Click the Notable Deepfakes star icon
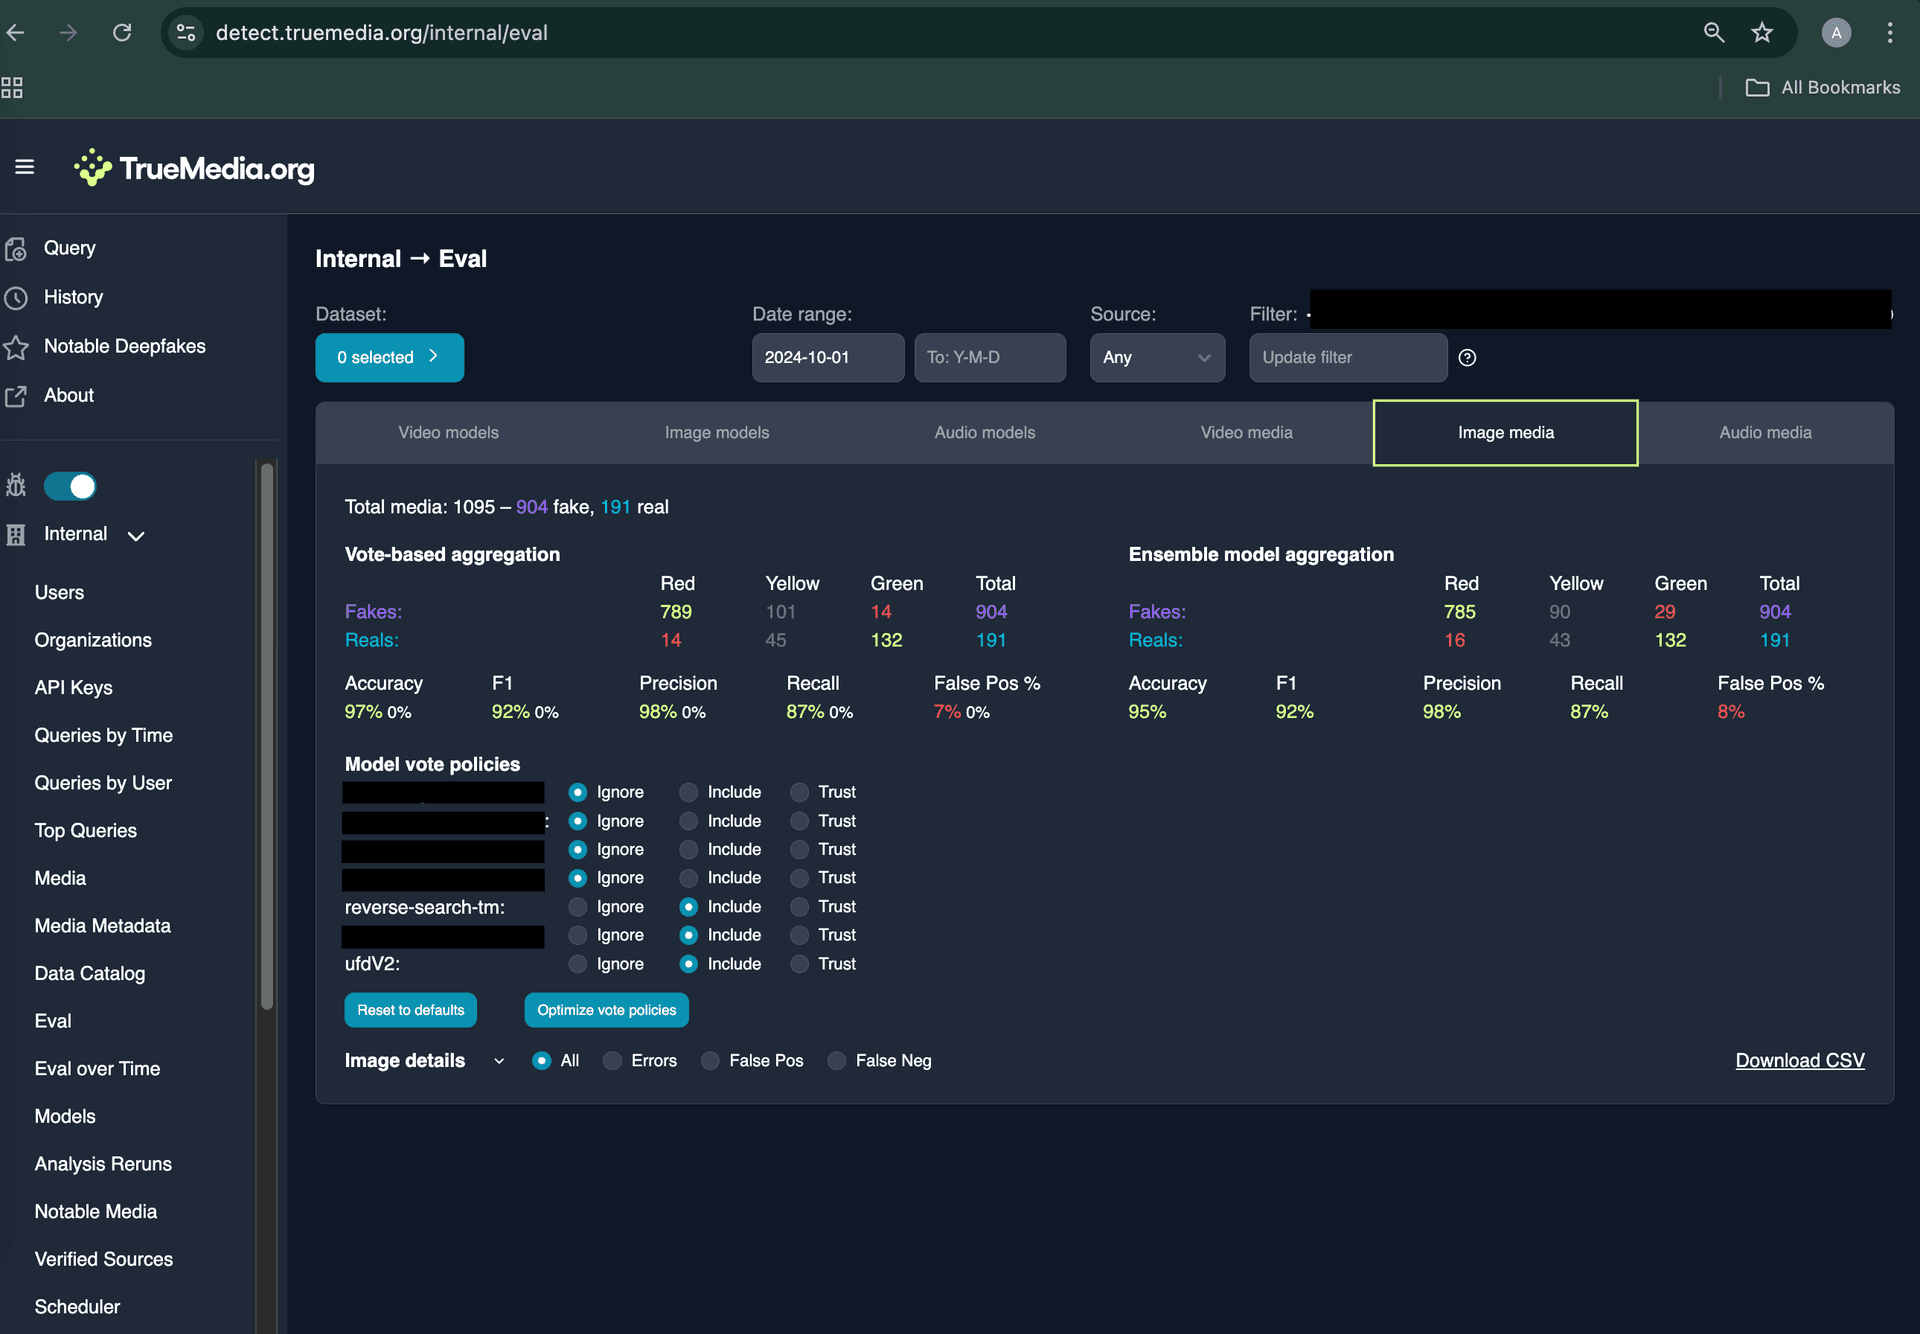The width and height of the screenshot is (1920, 1334). [x=15, y=347]
